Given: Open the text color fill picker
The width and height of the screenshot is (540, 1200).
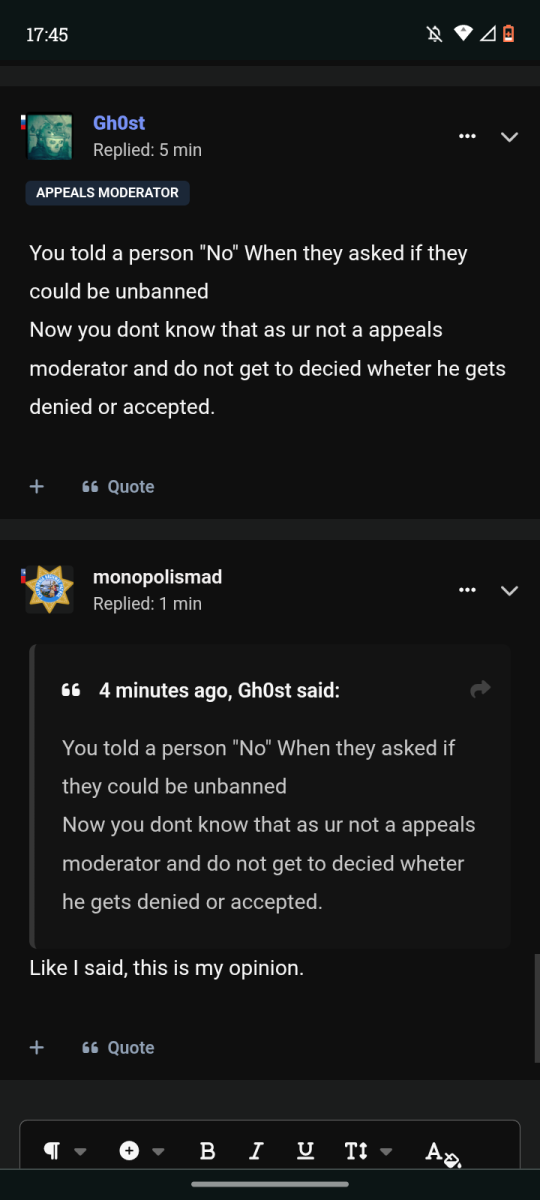Looking at the screenshot, I should pyautogui.click(x=442, y=1153).
